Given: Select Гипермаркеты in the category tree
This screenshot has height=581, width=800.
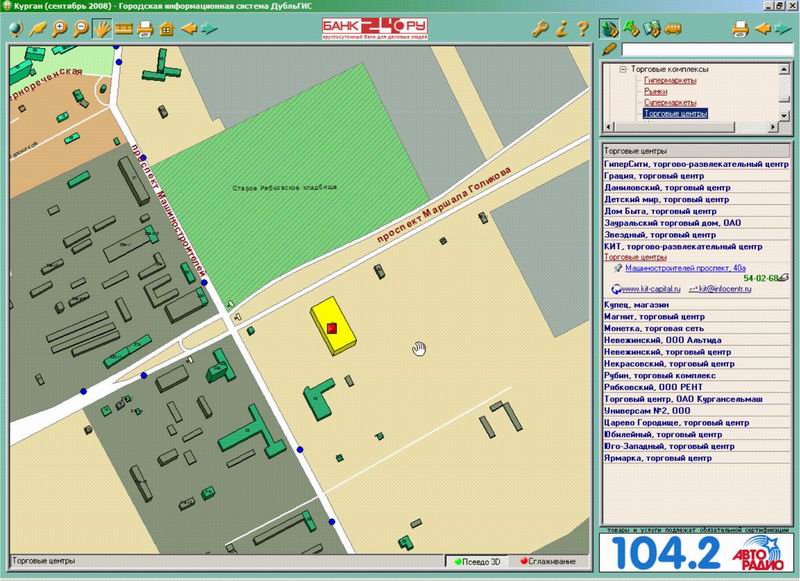Looking at the screenshot, I should pos(669,80).
